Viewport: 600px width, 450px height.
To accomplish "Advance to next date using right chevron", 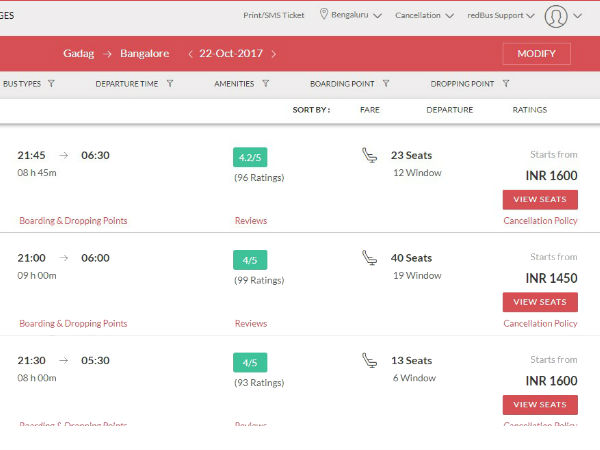I will click(274, 54).
